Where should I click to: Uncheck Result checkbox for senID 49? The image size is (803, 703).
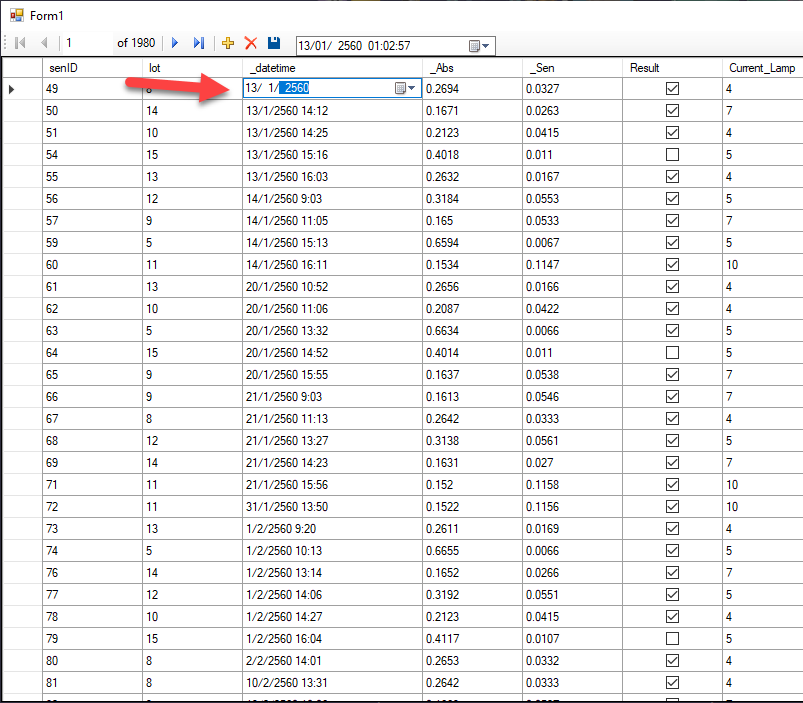pos(672,89)
